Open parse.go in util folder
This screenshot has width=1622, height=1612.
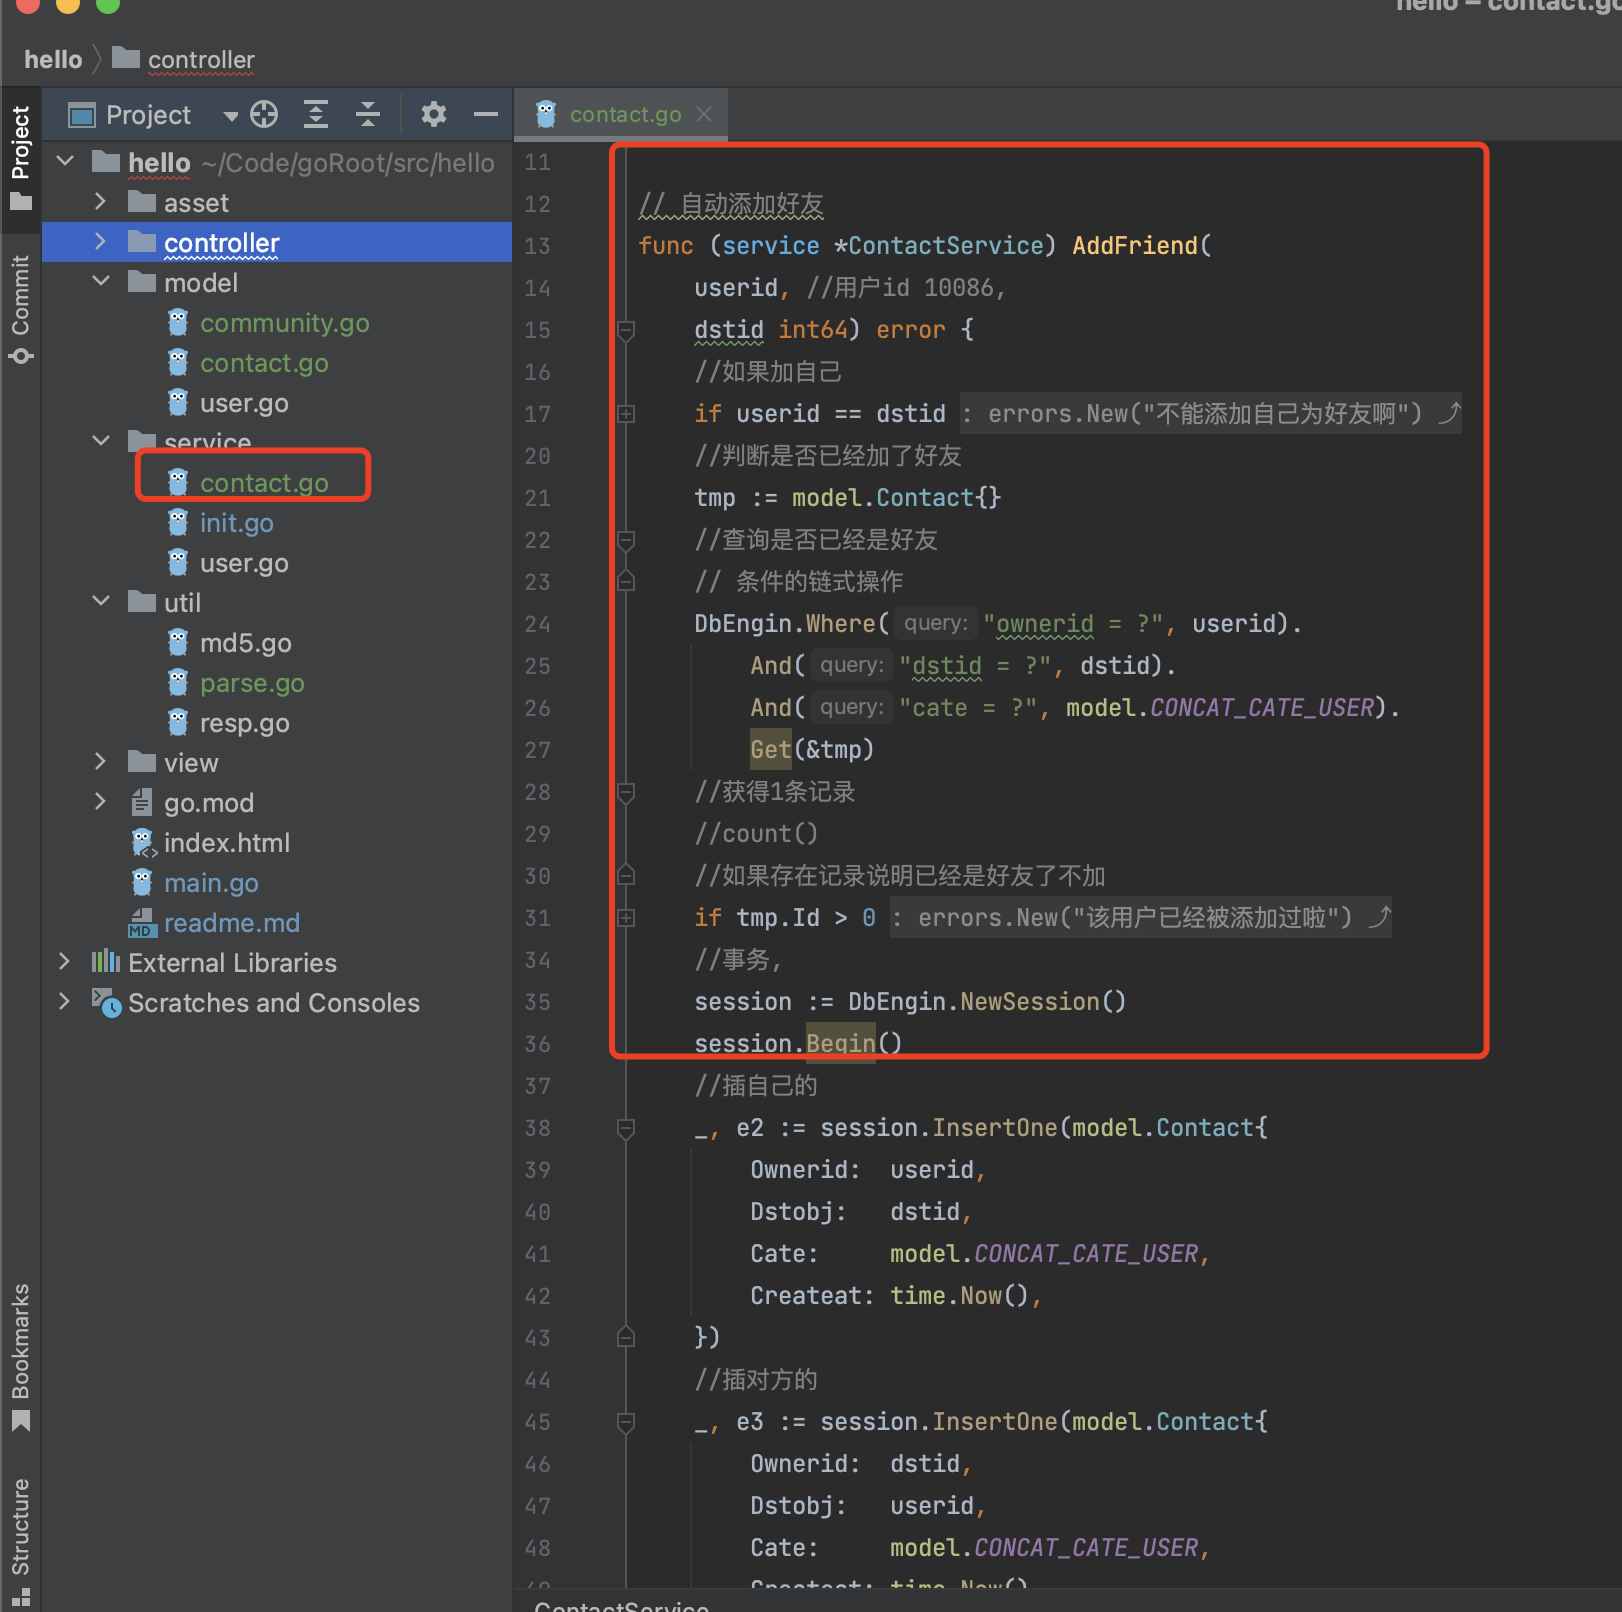[252, 683]
